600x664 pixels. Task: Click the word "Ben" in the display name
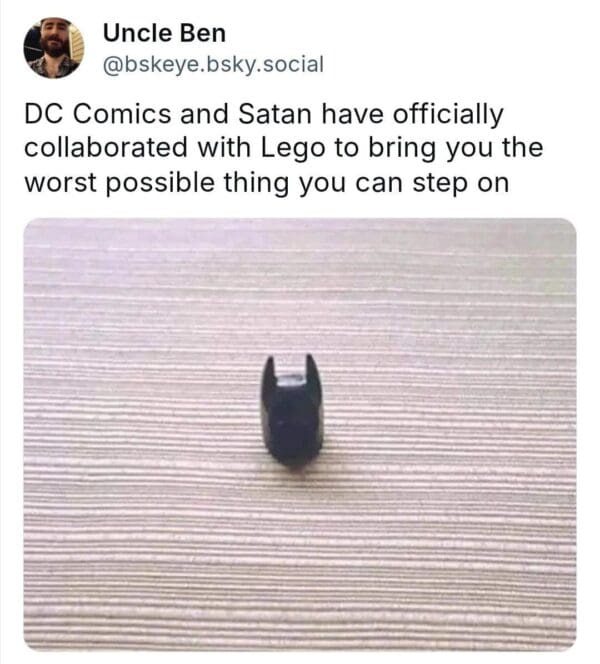click(x=205, y=35)
